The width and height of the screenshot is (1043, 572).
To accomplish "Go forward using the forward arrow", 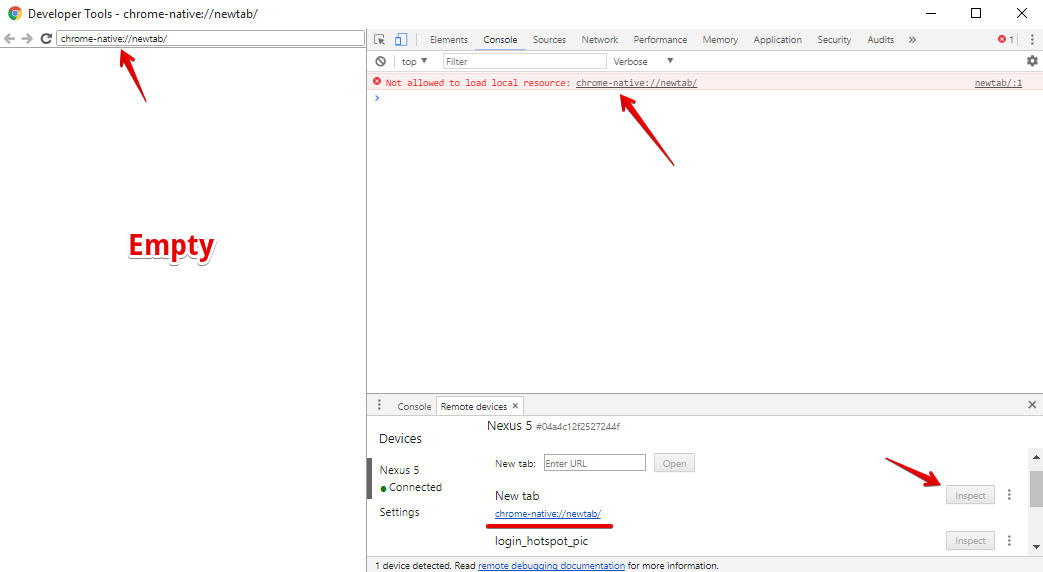I will tap(27, 39).
